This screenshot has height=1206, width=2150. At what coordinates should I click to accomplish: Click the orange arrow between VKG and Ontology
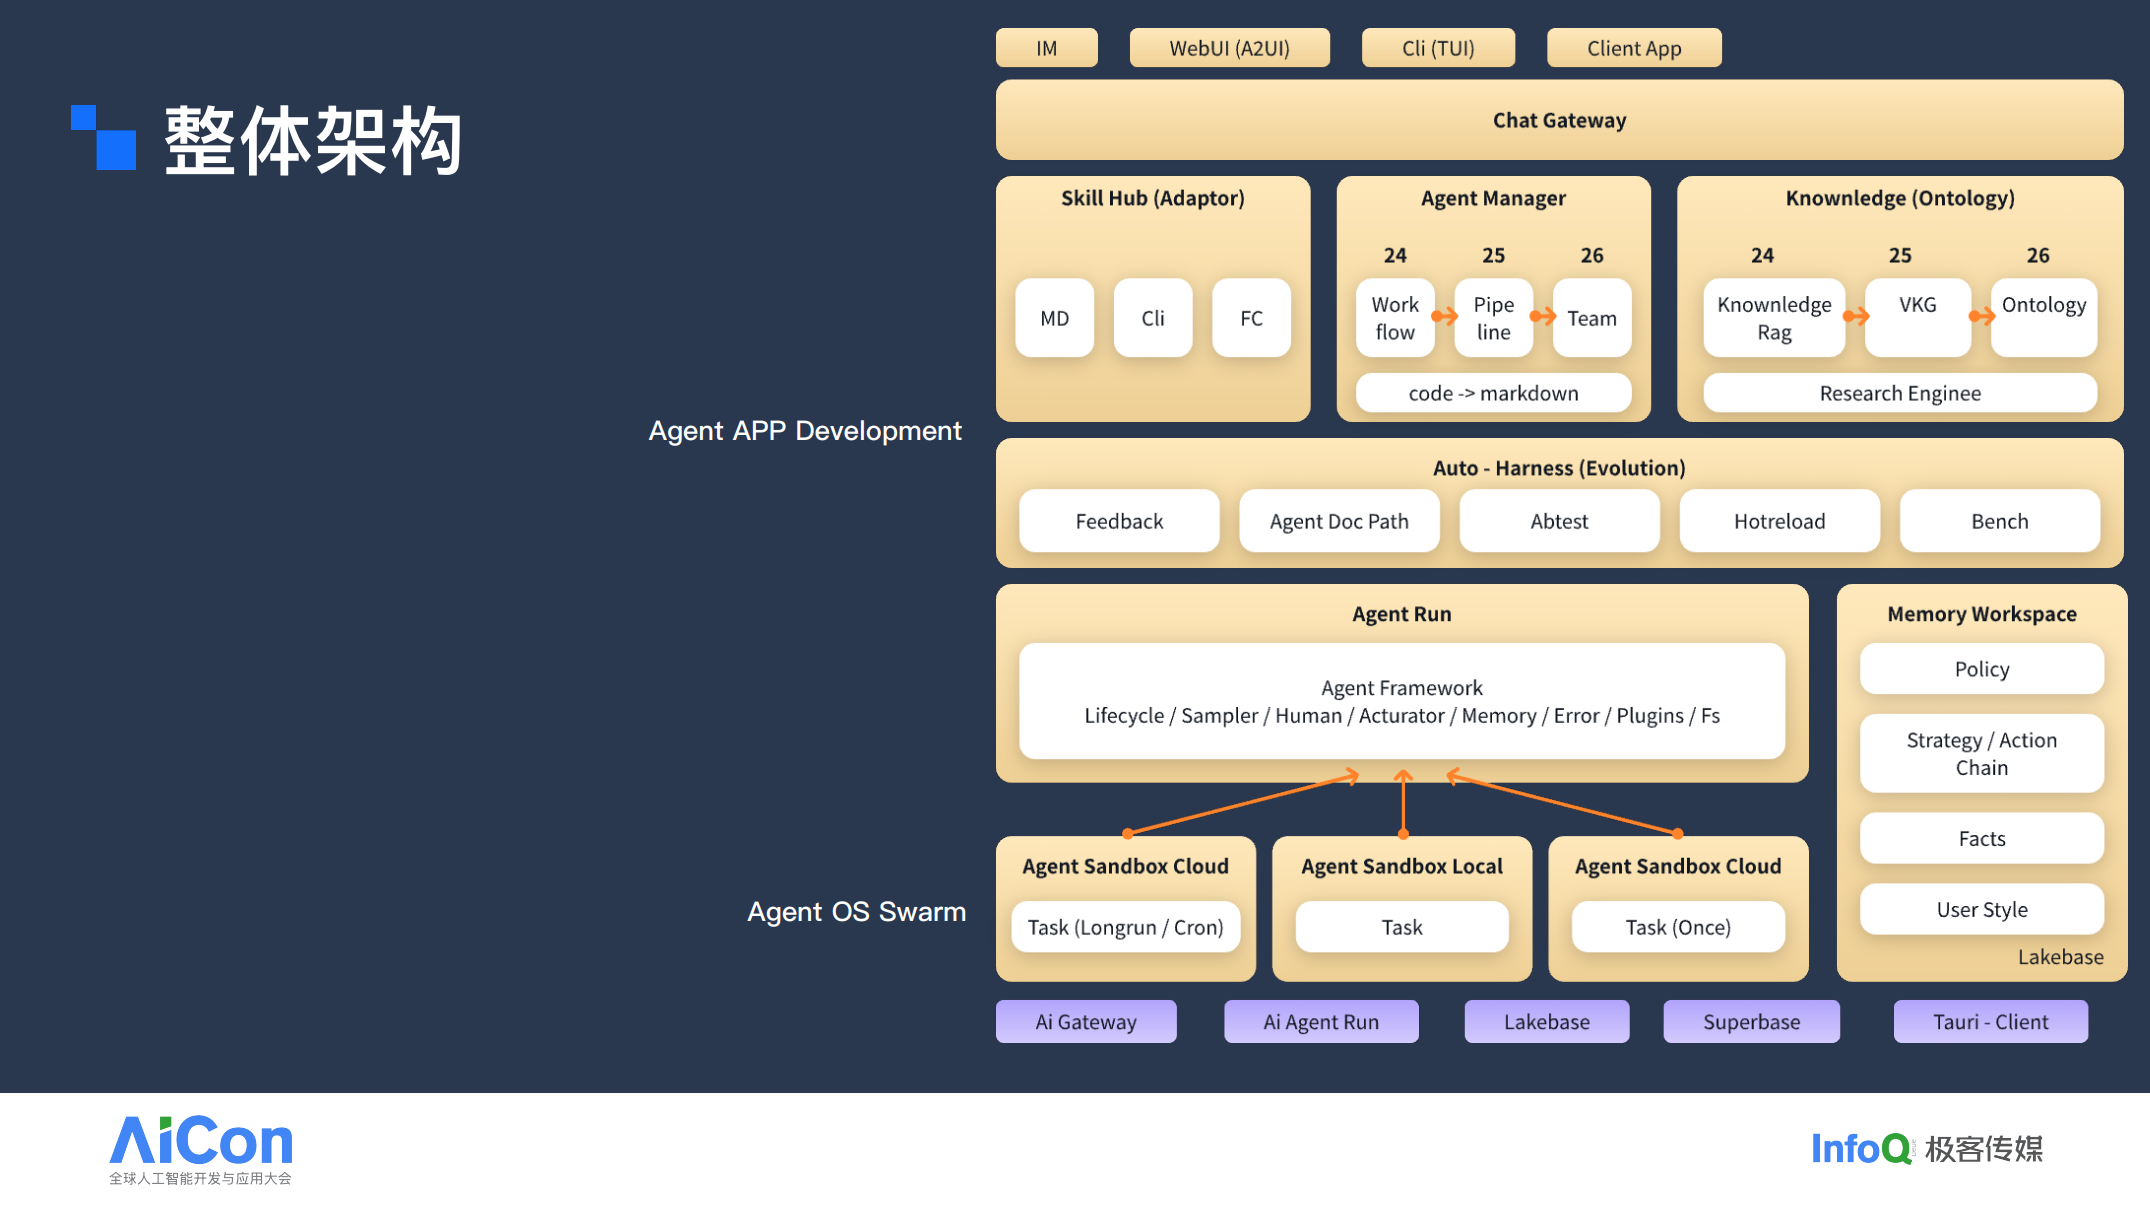[1981, 317]
